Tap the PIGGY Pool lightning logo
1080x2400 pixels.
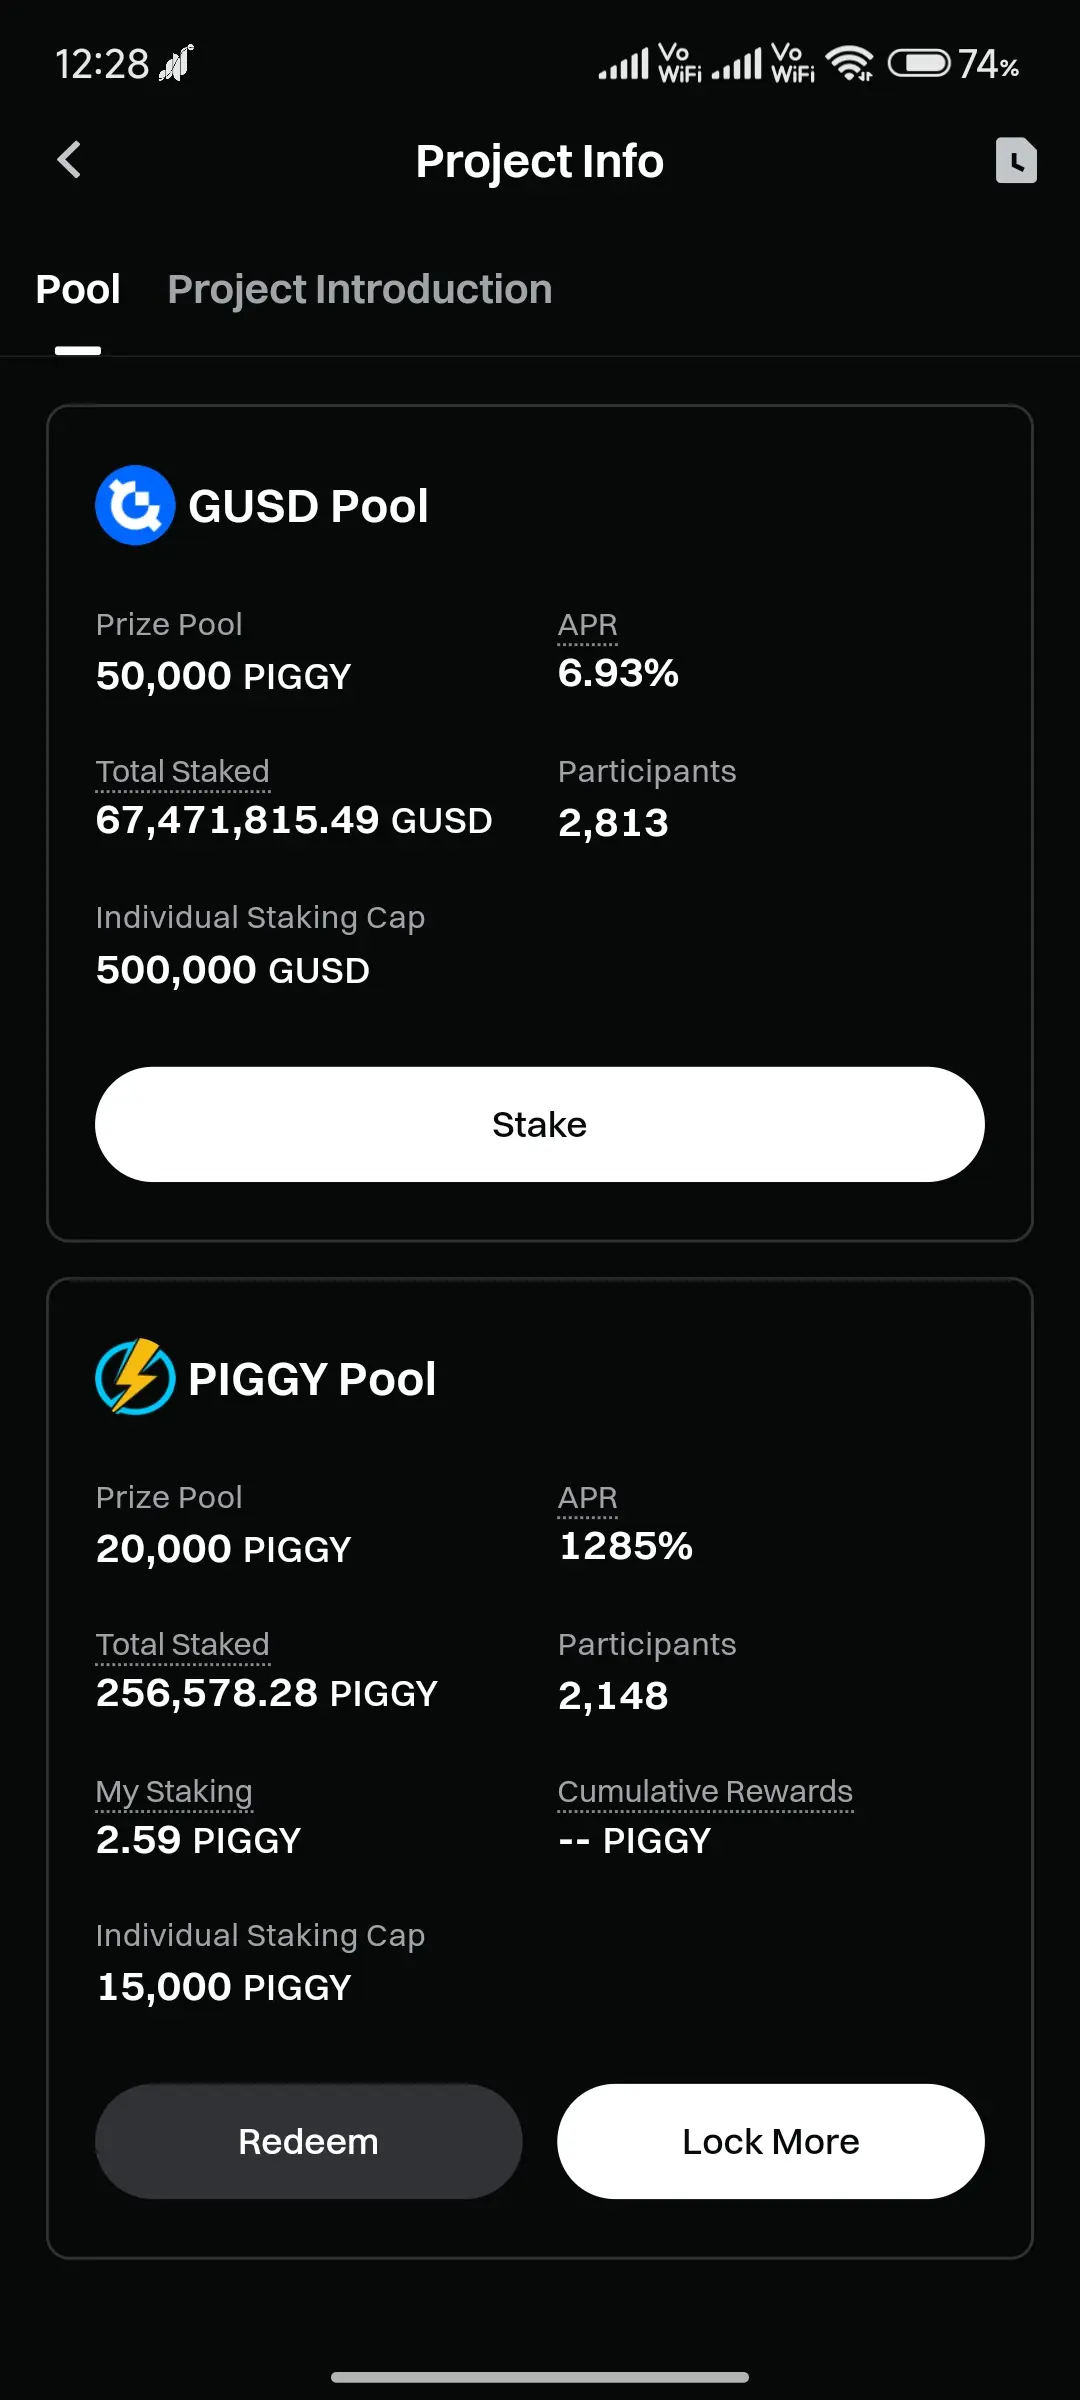135,1377
